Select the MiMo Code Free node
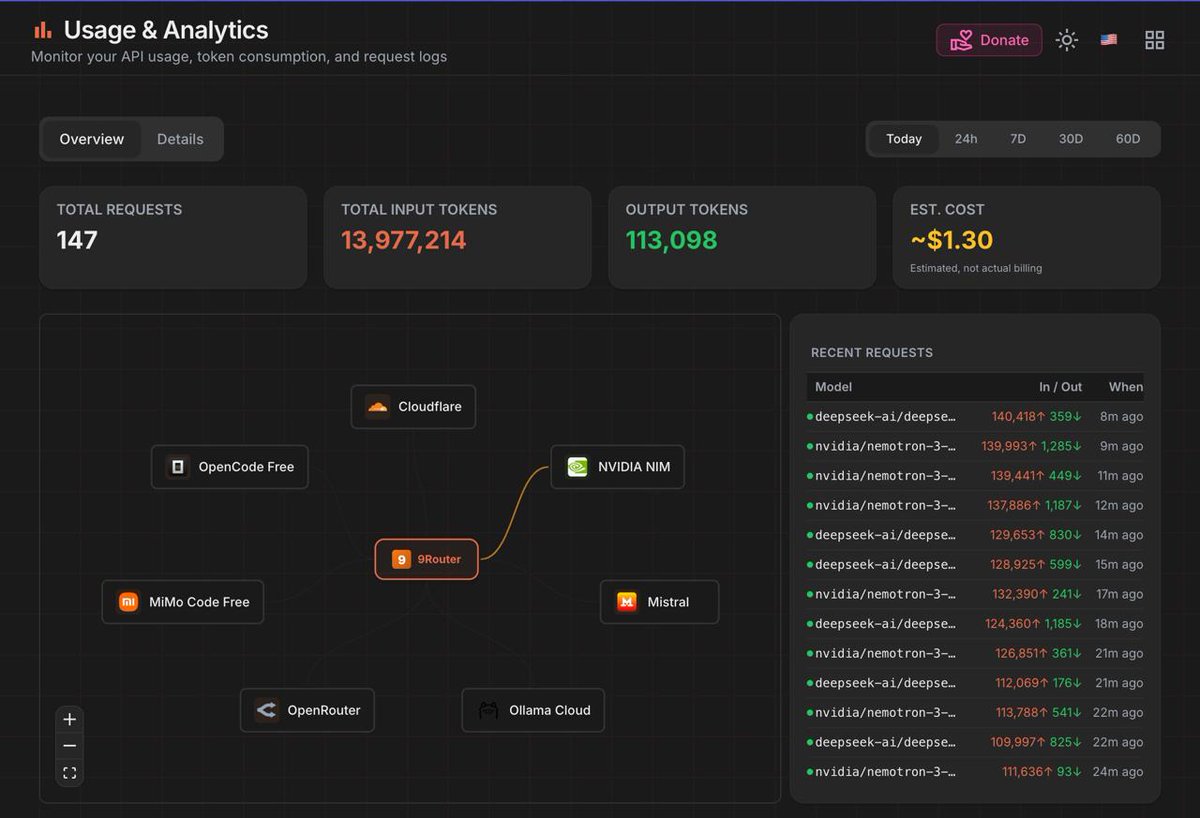The height and width of the screenshot is (818, 1200). coord(183,602)
